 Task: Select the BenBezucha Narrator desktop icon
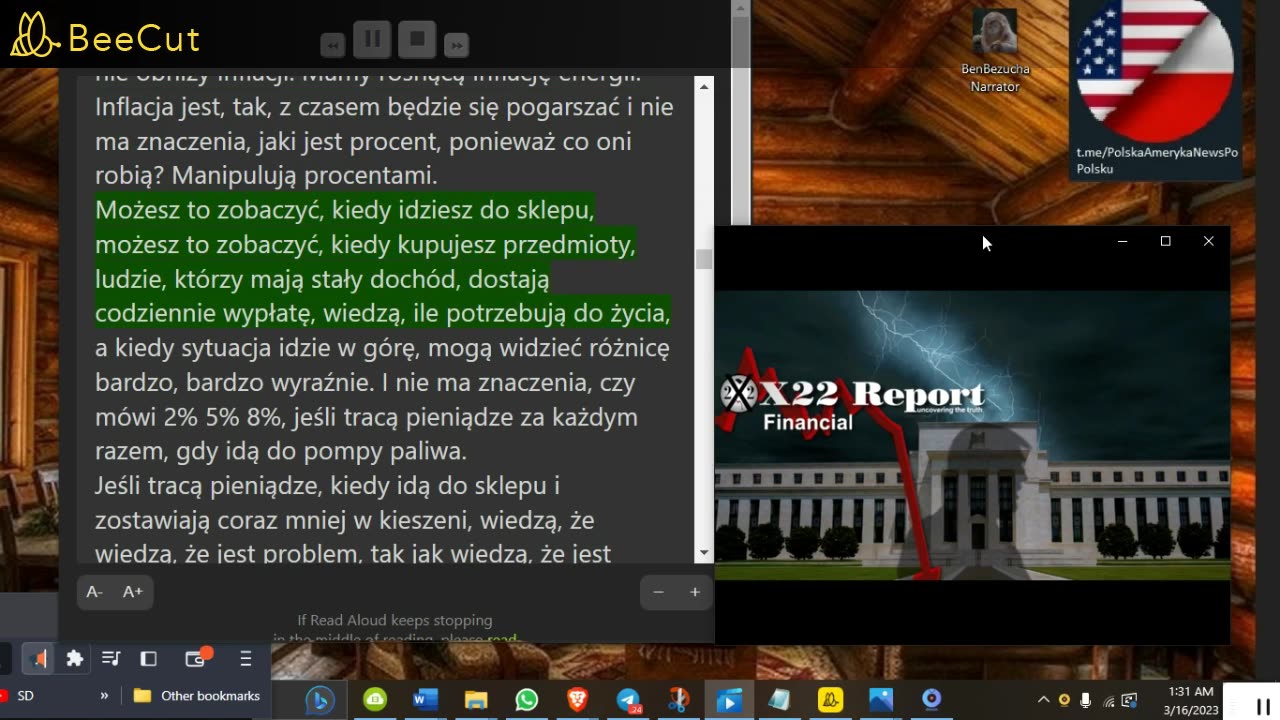click(994, 52)
